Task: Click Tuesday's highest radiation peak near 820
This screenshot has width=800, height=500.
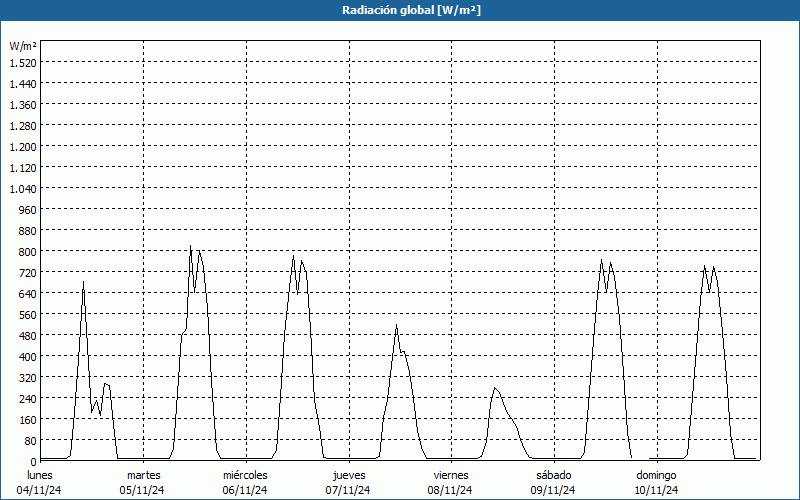Action: tap(190, 246)
